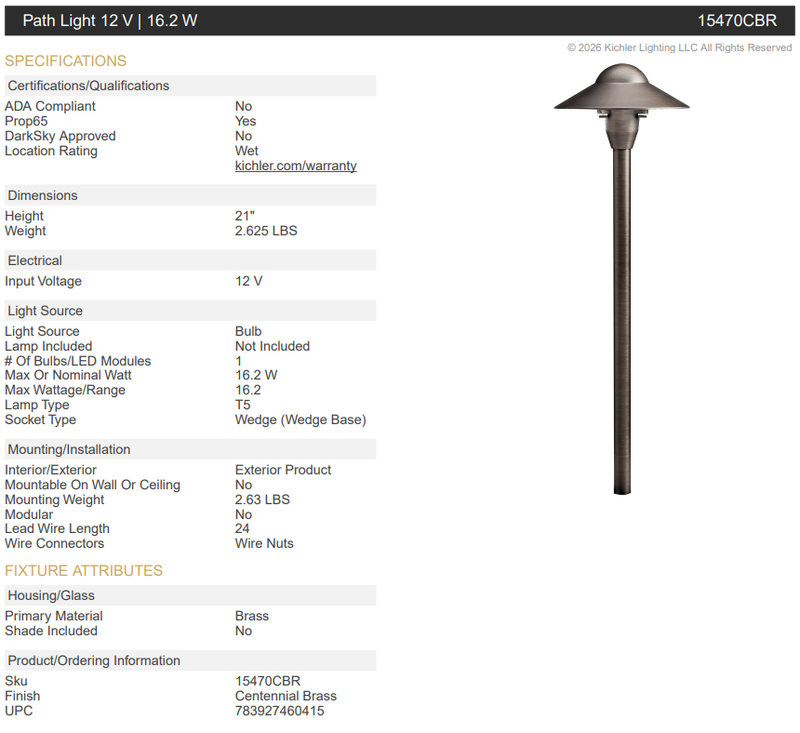Click the Interior/Exterior value Exterior Product
This screenshot has height=733, width=800.
[283, 470]
